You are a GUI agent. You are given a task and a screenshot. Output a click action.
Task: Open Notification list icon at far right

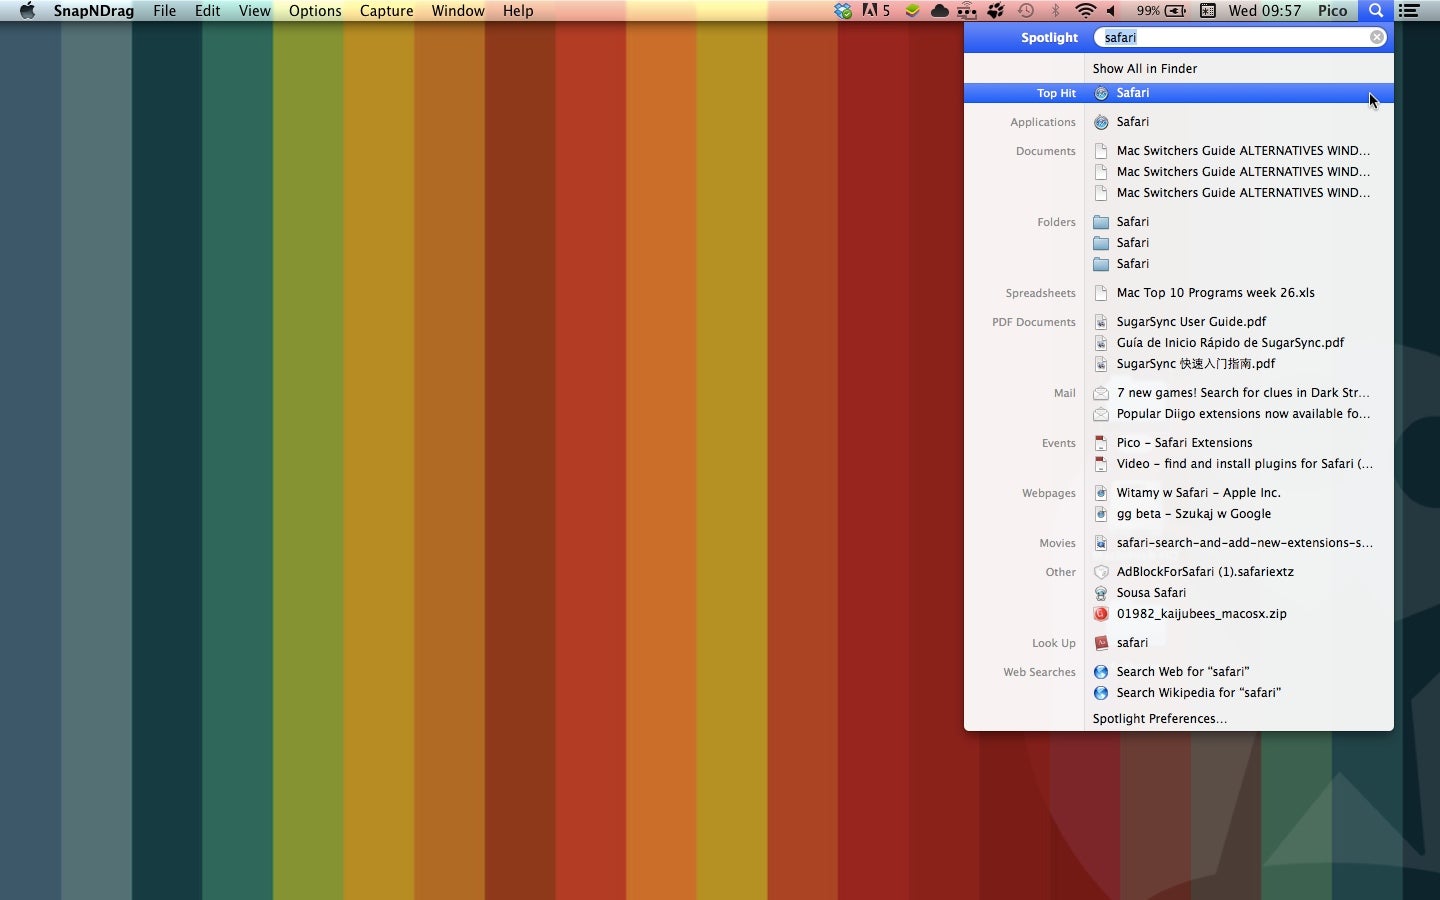1409,11
